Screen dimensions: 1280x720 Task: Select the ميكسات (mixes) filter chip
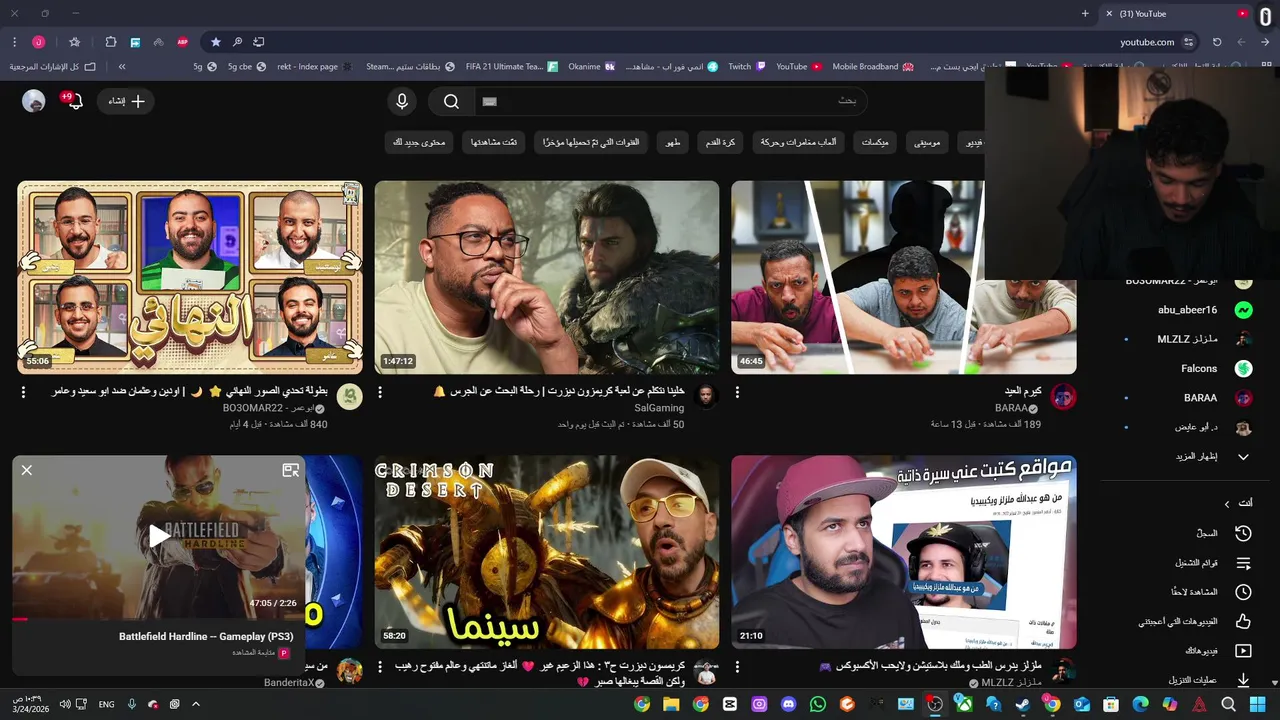coord(875,143)
